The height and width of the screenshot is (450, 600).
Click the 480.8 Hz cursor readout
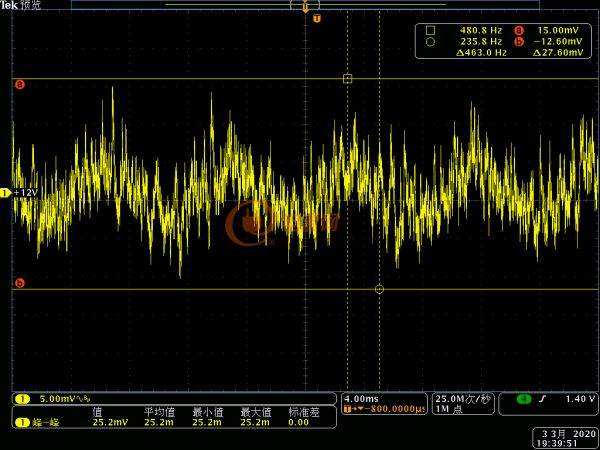coord(481,30)
